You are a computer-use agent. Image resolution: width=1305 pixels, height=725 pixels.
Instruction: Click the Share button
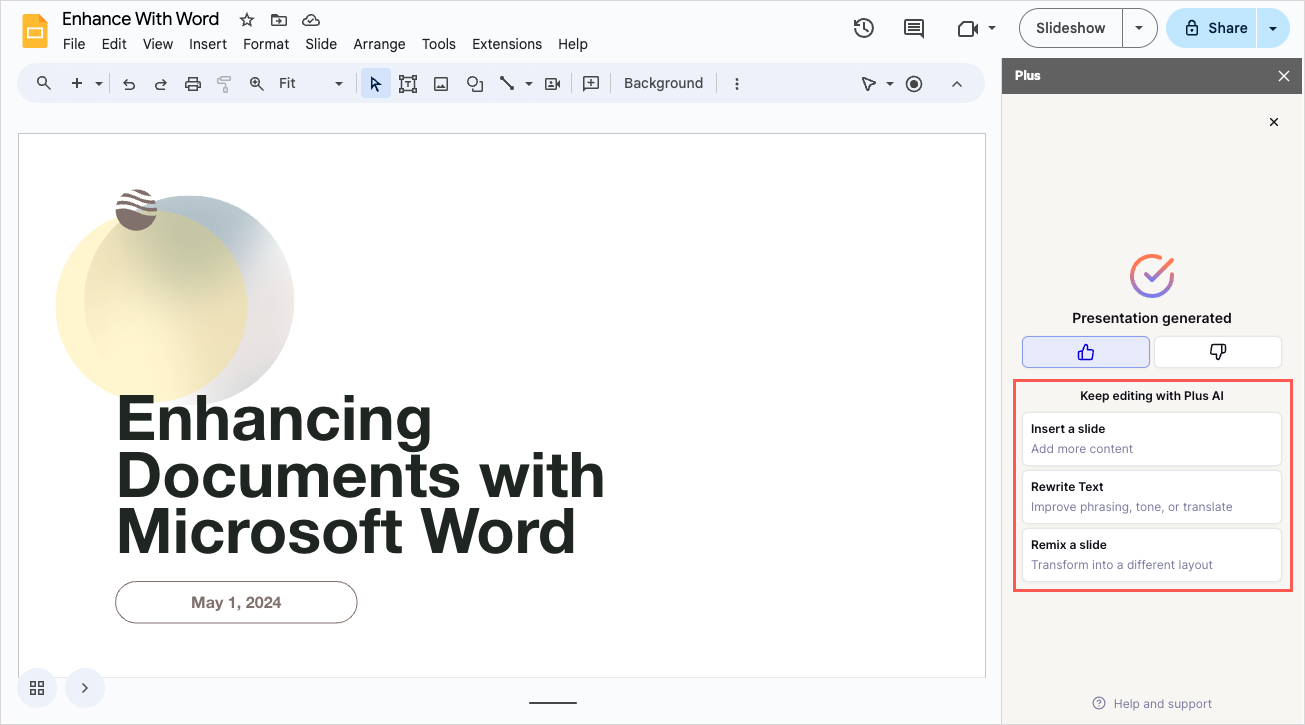pyautogui.click(x=1213, y=28)
